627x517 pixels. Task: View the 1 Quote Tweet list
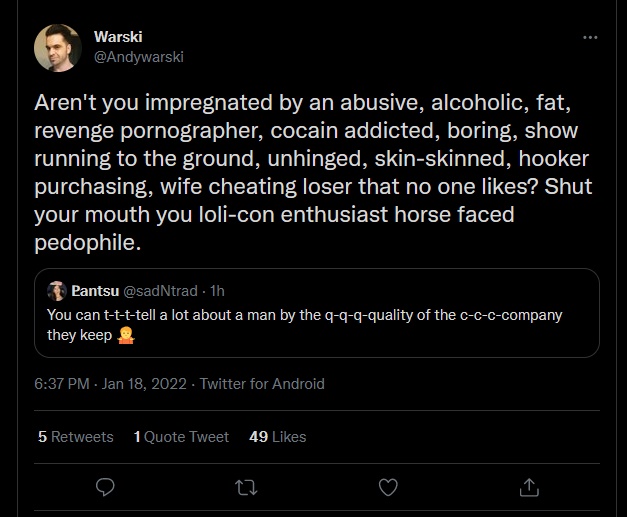[181, 437]
